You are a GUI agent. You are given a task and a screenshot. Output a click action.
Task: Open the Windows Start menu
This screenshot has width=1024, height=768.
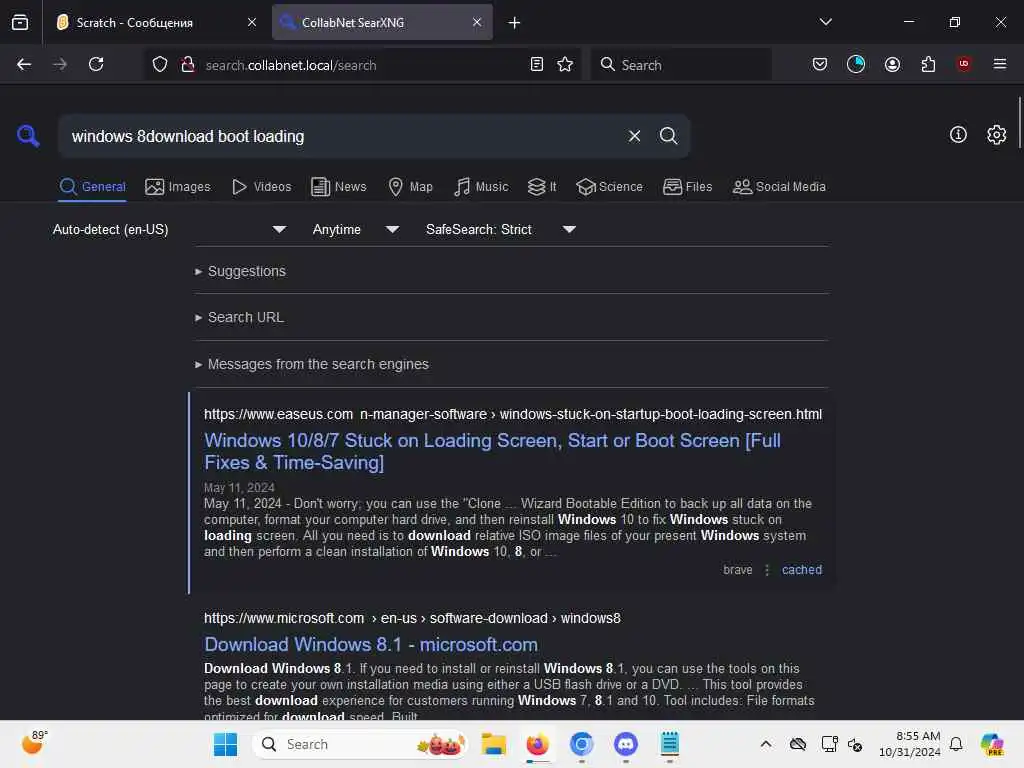point(226,744)
